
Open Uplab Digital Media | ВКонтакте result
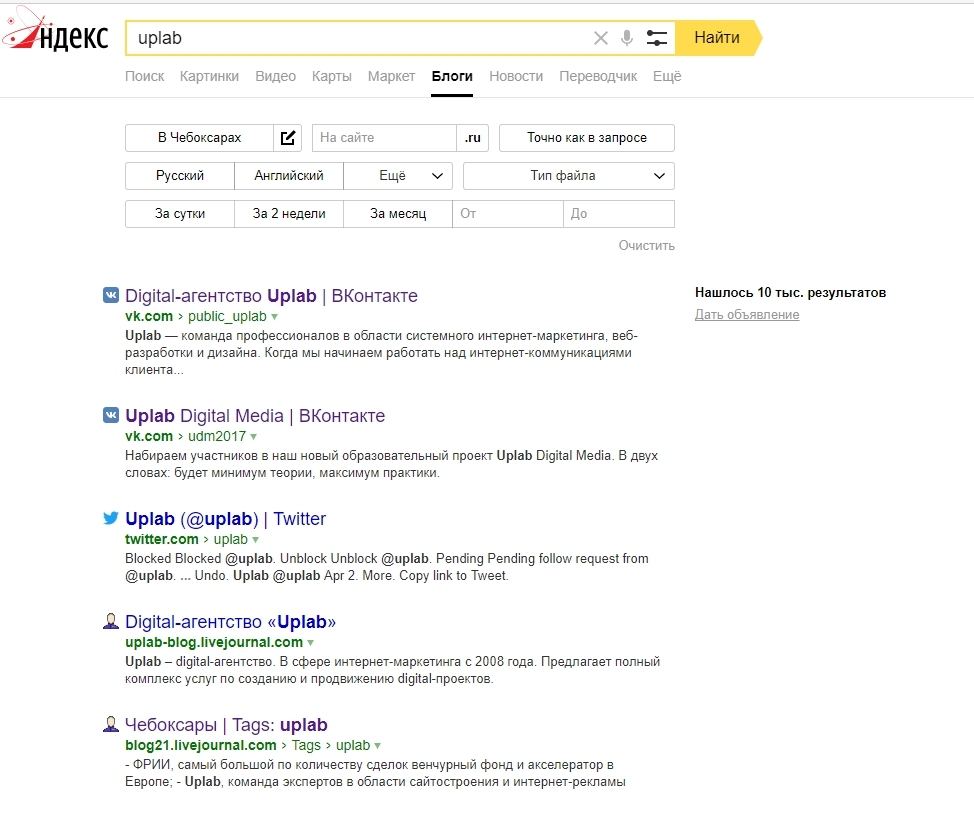click(255, 416)
